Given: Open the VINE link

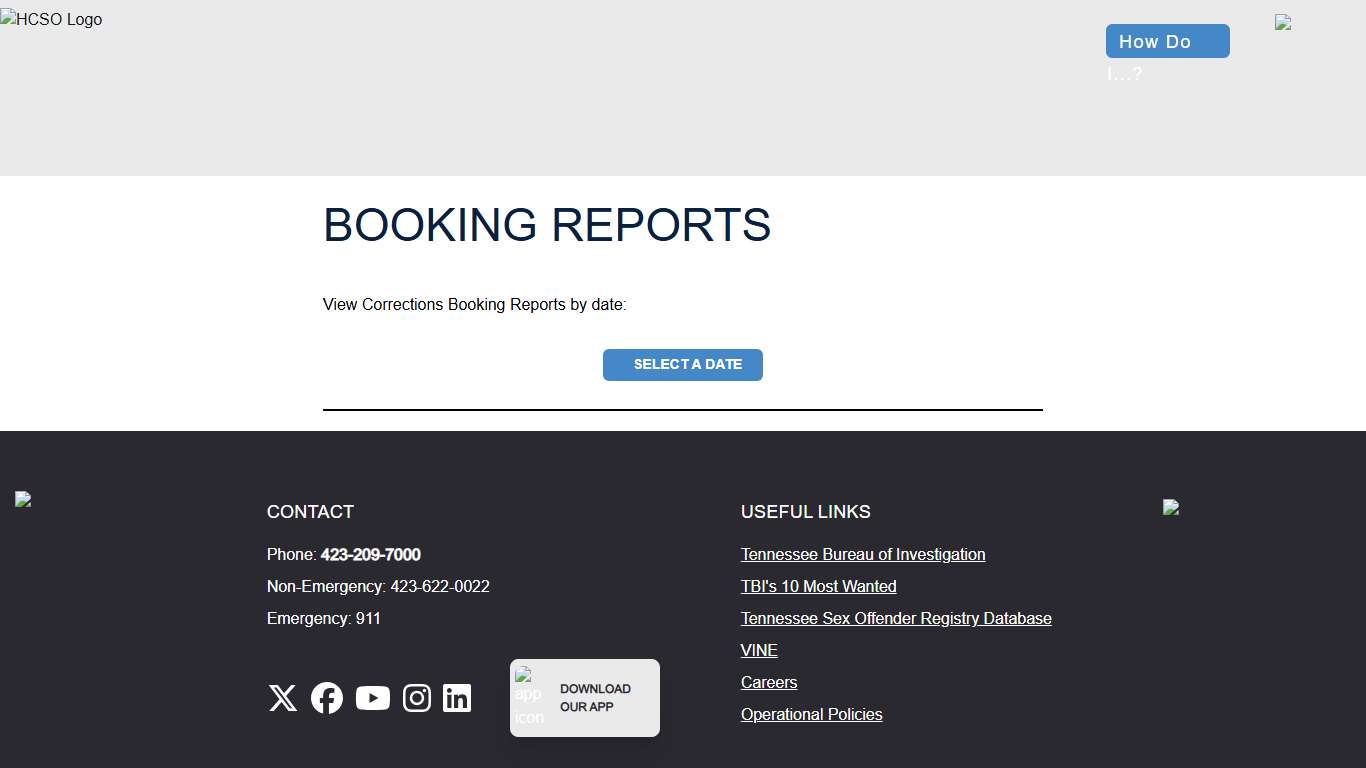Looking at the screenshot, I should click(x=759, y=650).
